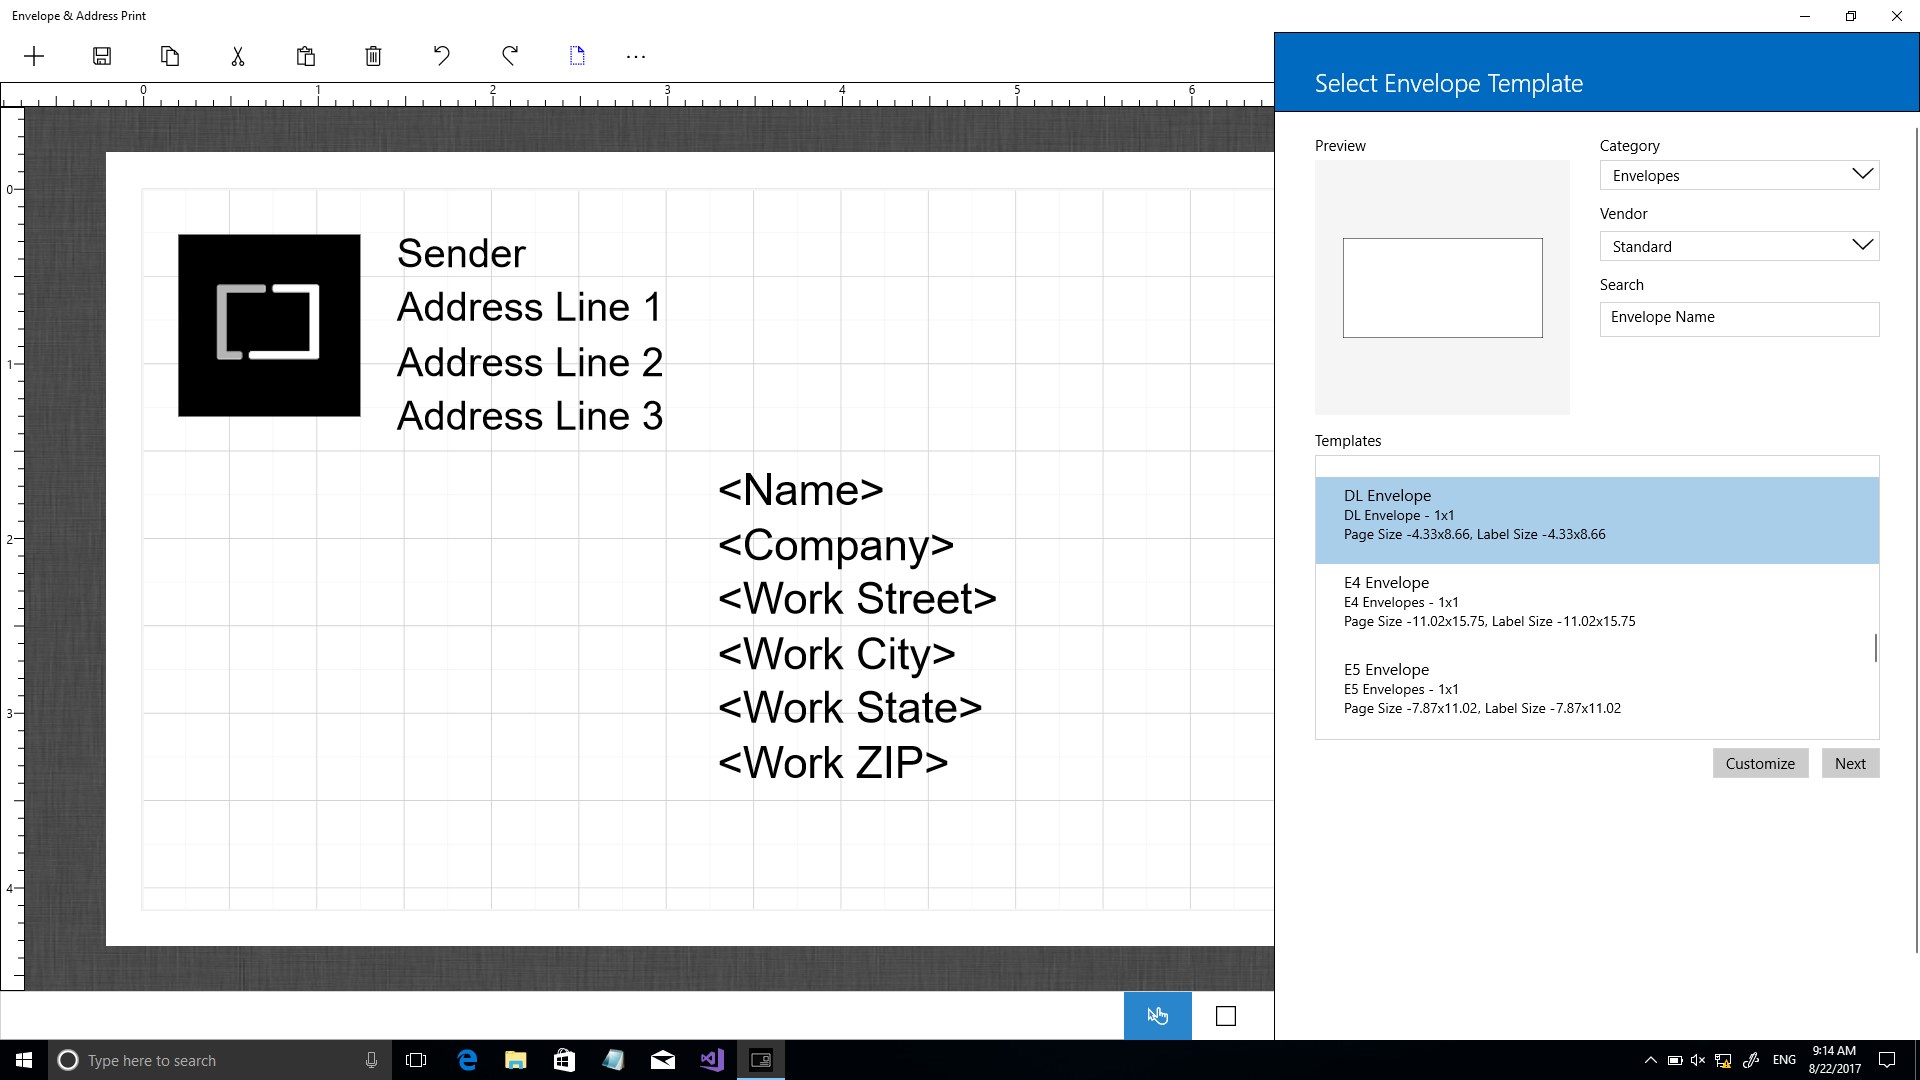Click the Templates list scrollbar thumb

1875,648
